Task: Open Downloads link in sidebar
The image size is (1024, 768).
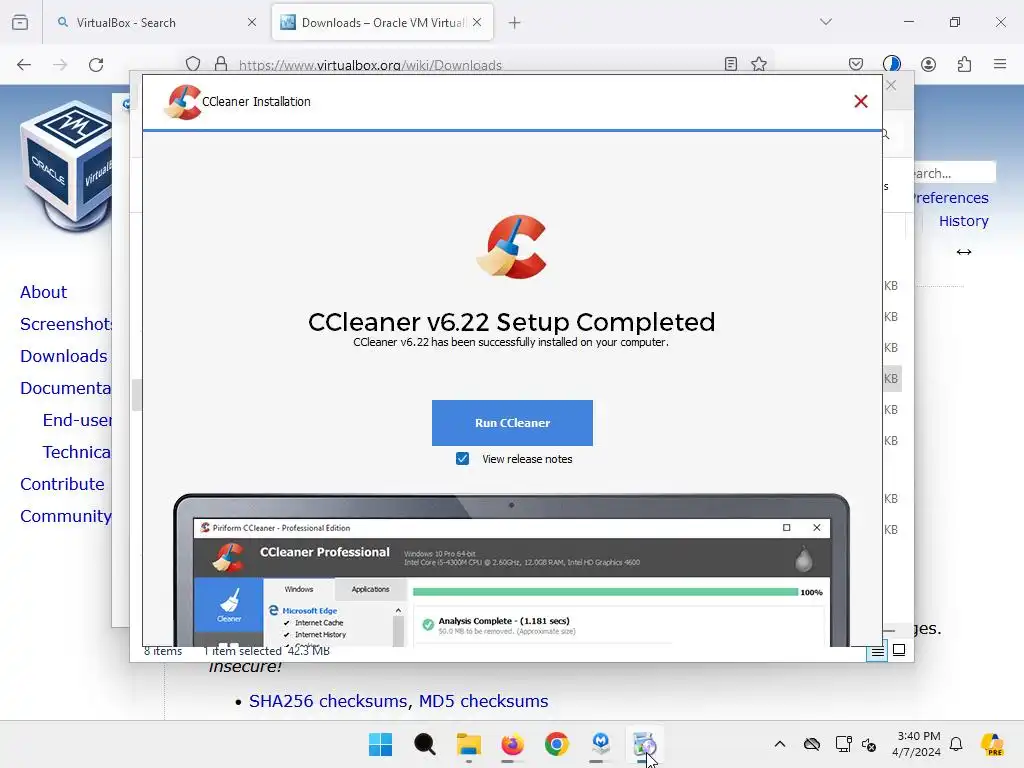Action: coord(63,356)
